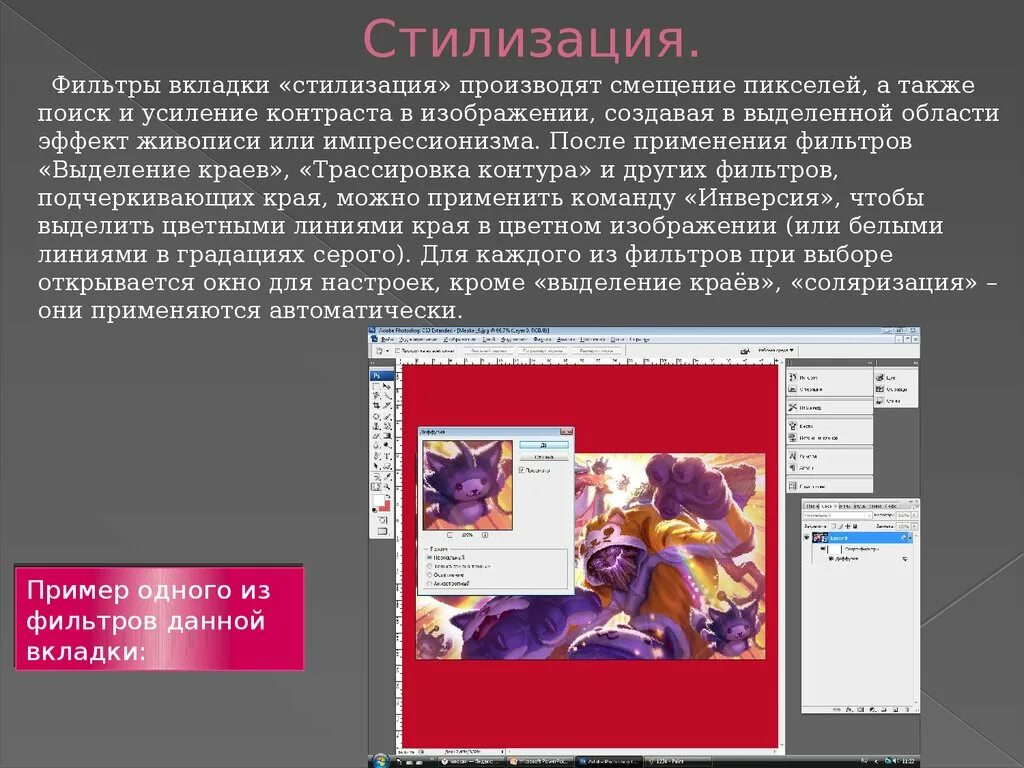Viewport: 1024px width, 768px height.
Task: Zoom out the Диффузия preview (minus)
Action: [450, 535]
